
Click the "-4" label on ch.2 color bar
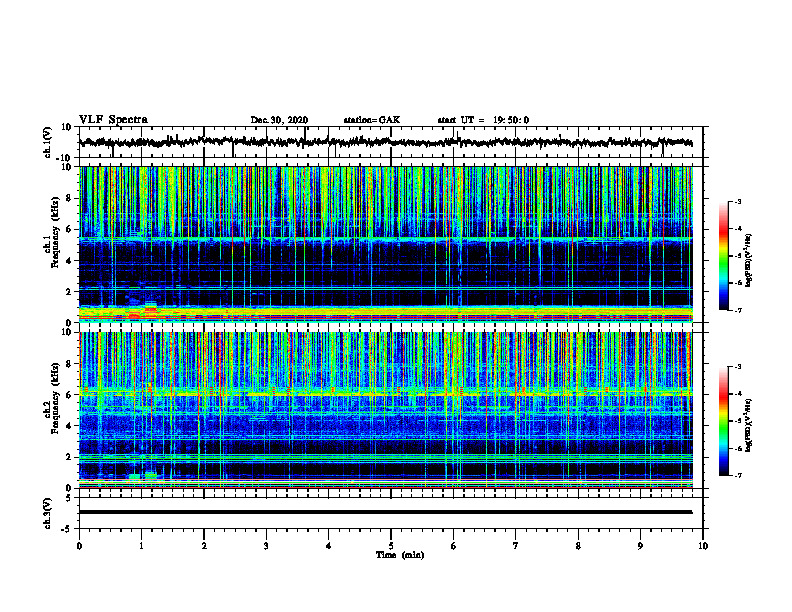(738, 394)
